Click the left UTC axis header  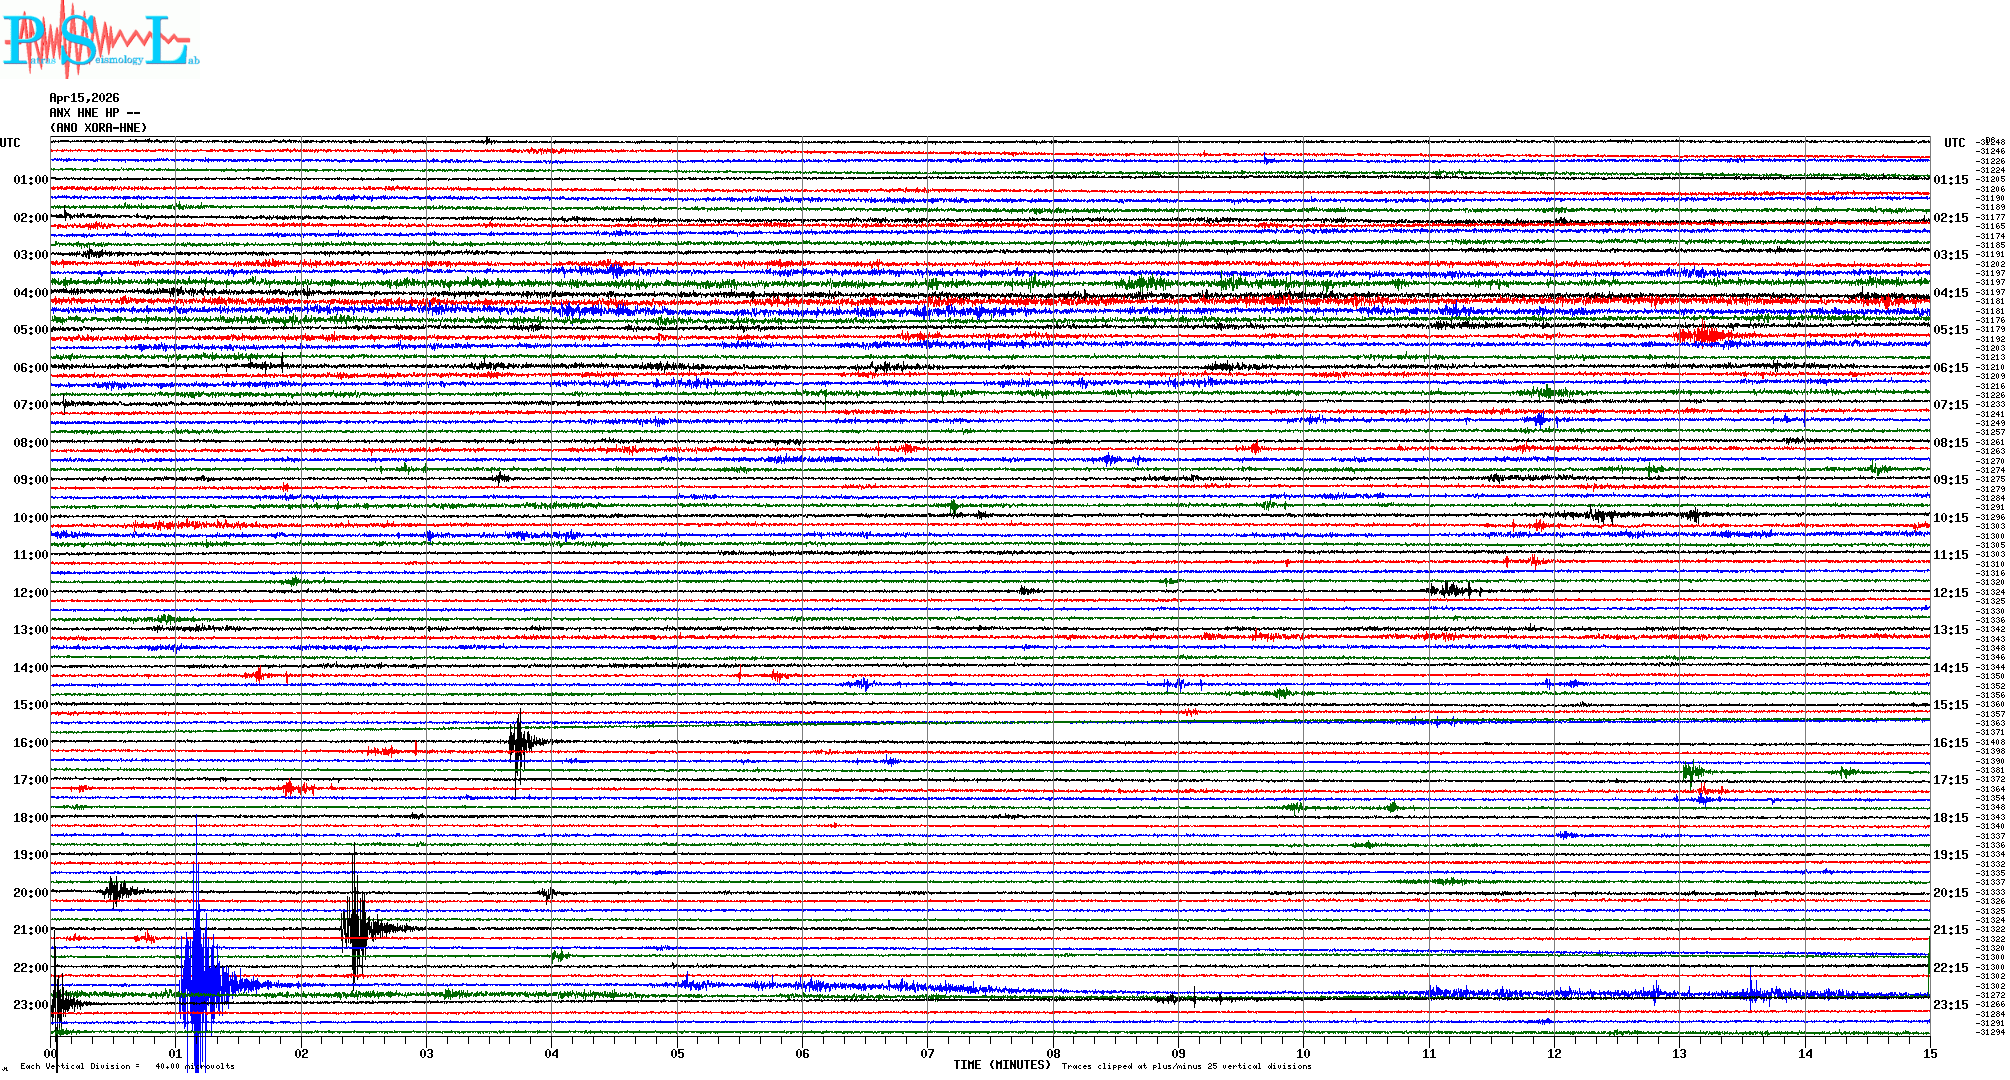10,143
